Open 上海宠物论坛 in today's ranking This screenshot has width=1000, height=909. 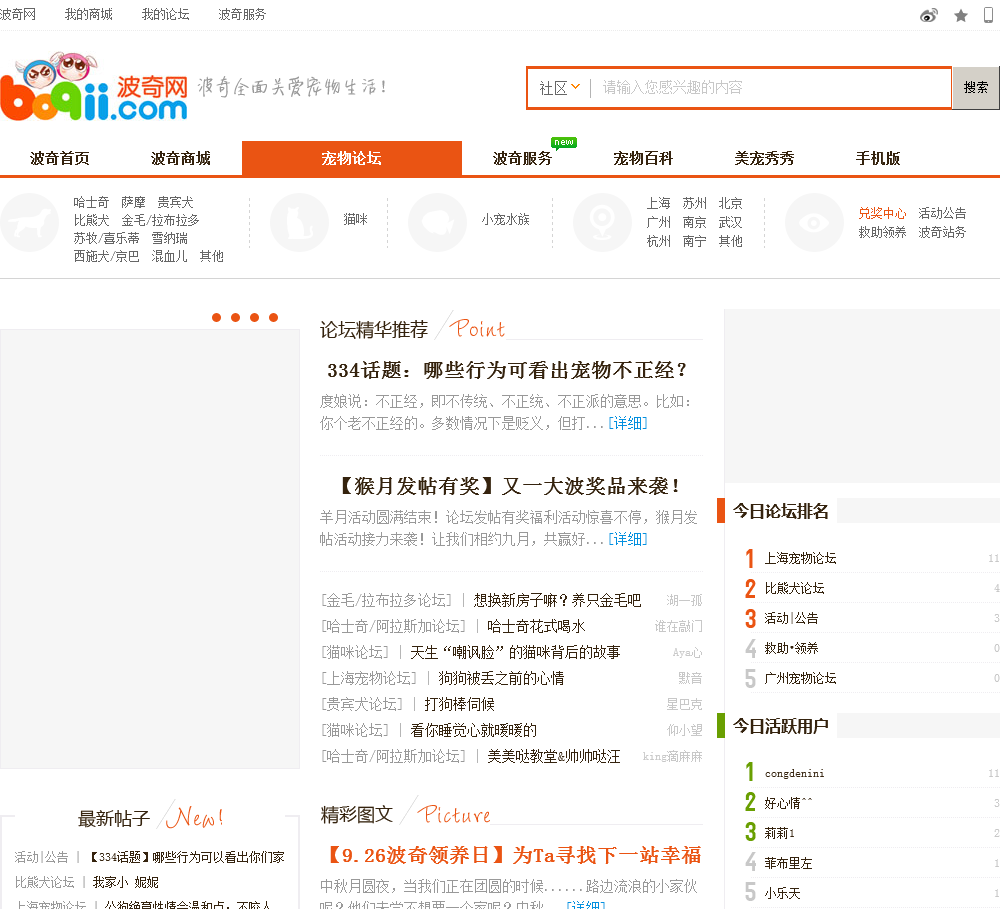click(800, 558)
